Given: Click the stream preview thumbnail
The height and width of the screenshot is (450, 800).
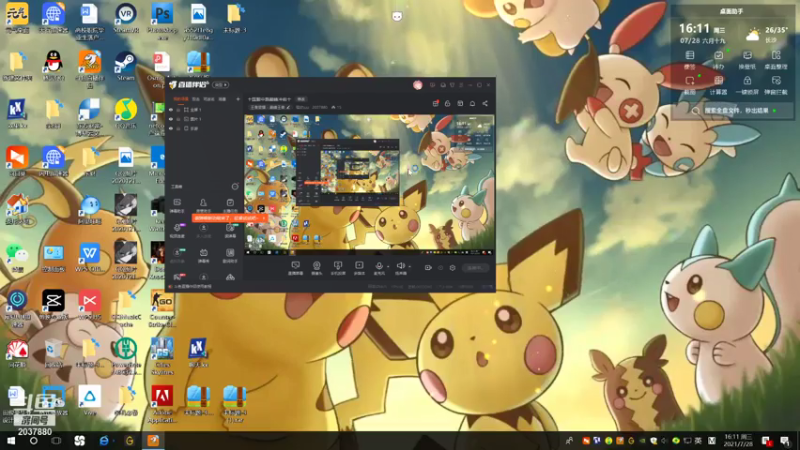Looking at the screenshot, I should [369, 184].
